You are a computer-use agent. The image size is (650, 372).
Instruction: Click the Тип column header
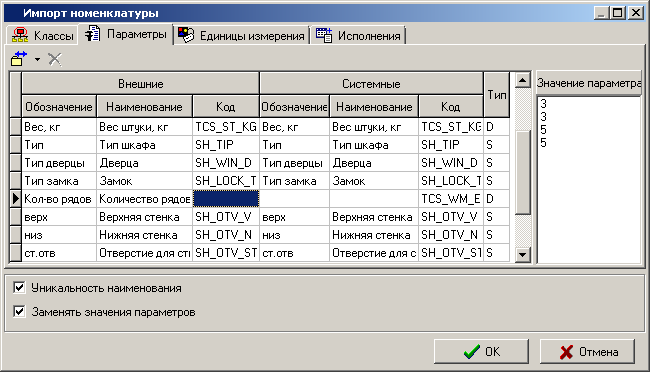coord(497,95)
